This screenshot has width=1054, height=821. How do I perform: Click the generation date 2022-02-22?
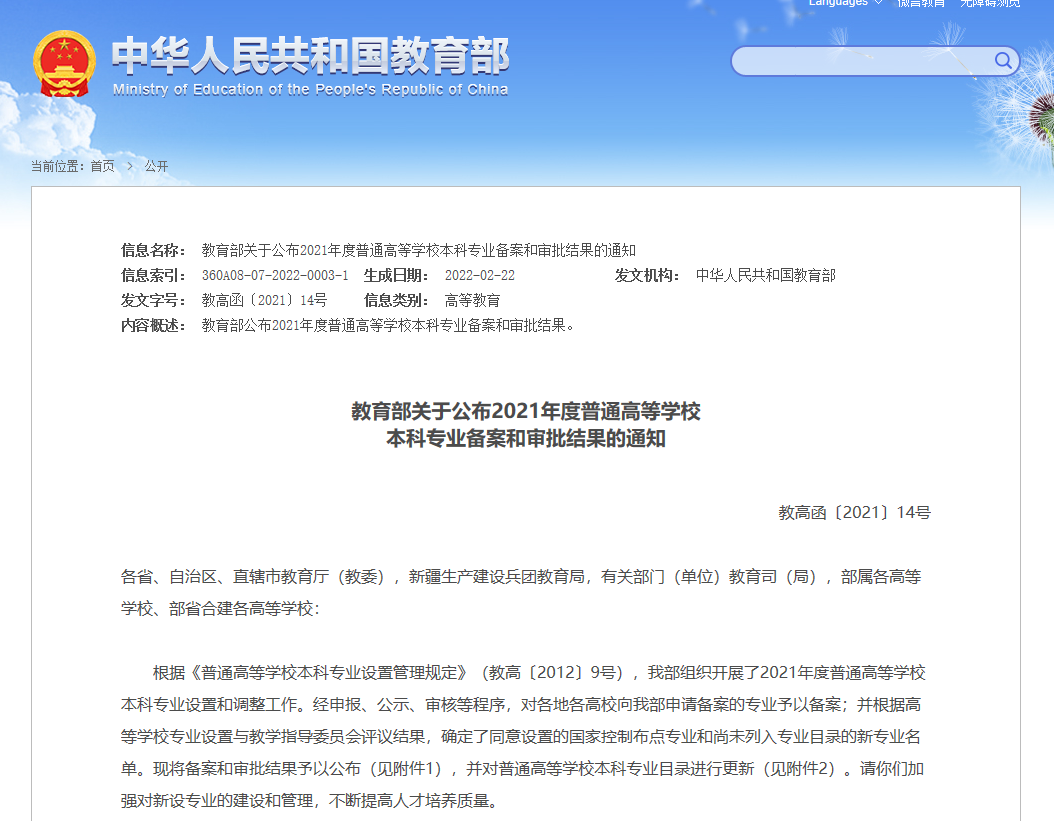tap(480, 275)
